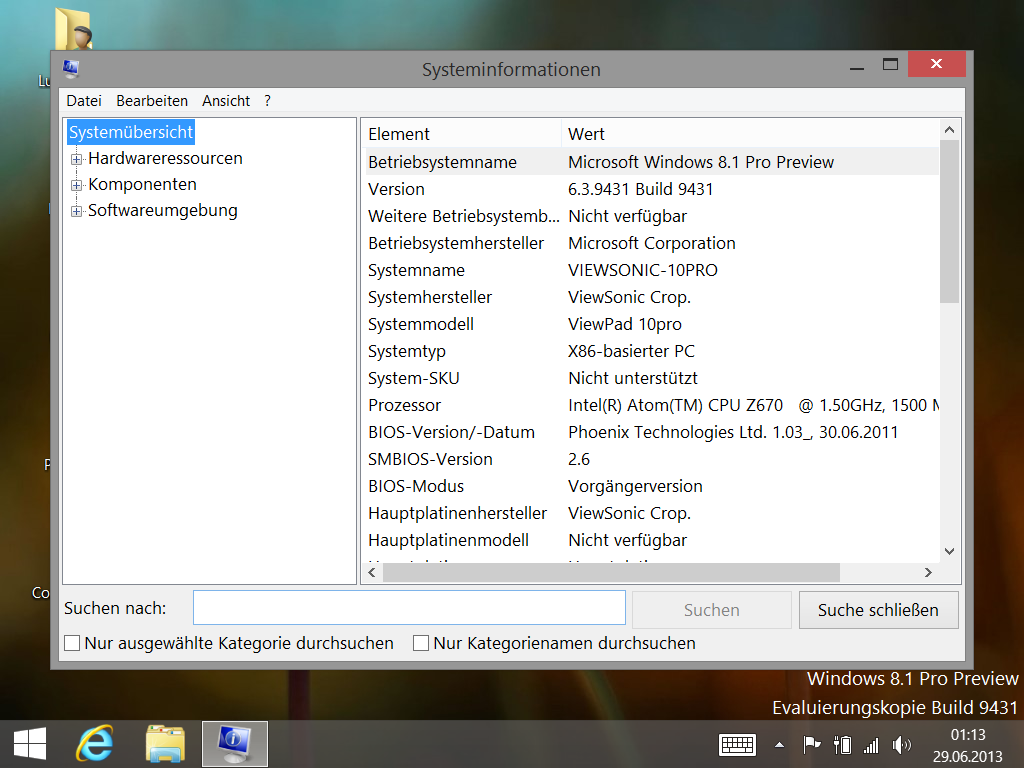The image size is (1024, 768).
Task: Select the Betriebsystemhersteller row
Action: point(650,243)
